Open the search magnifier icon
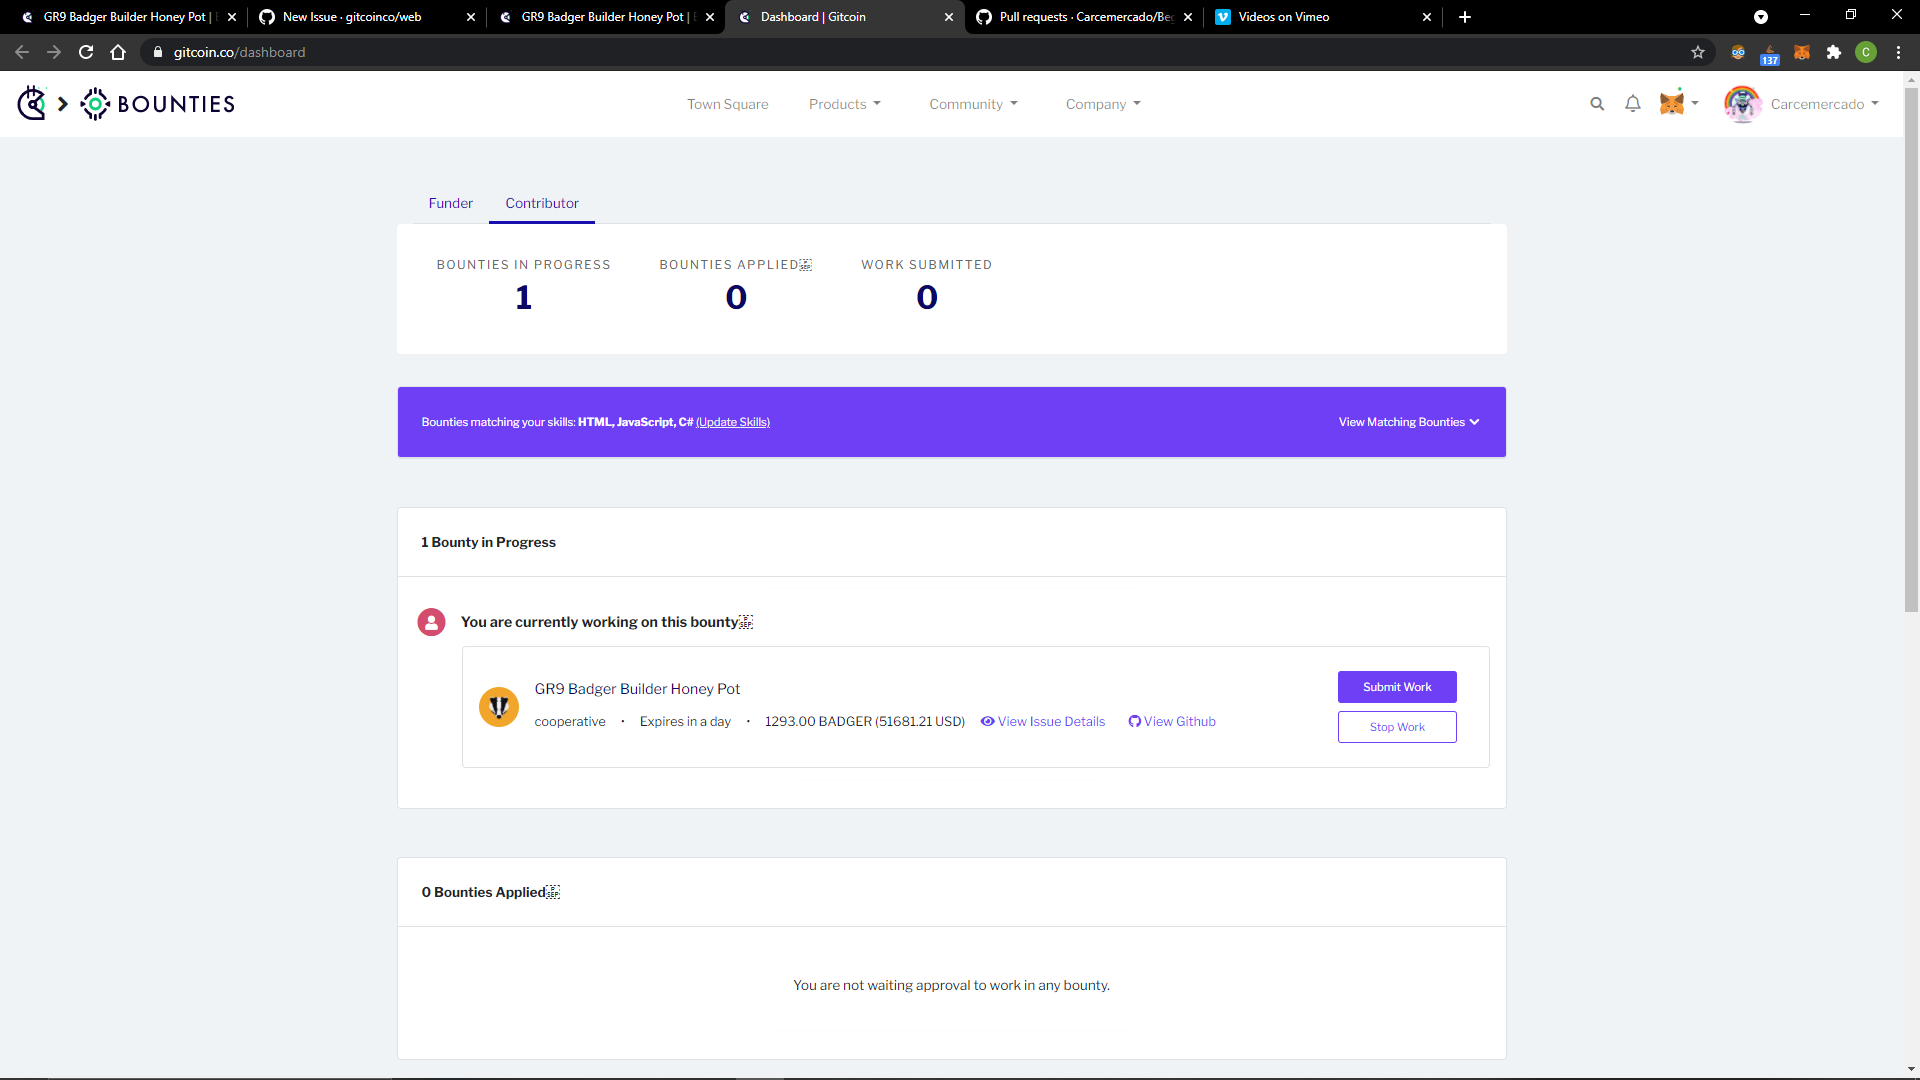Screen dimensions: 1920x1080 click(x=1597, y=104)
